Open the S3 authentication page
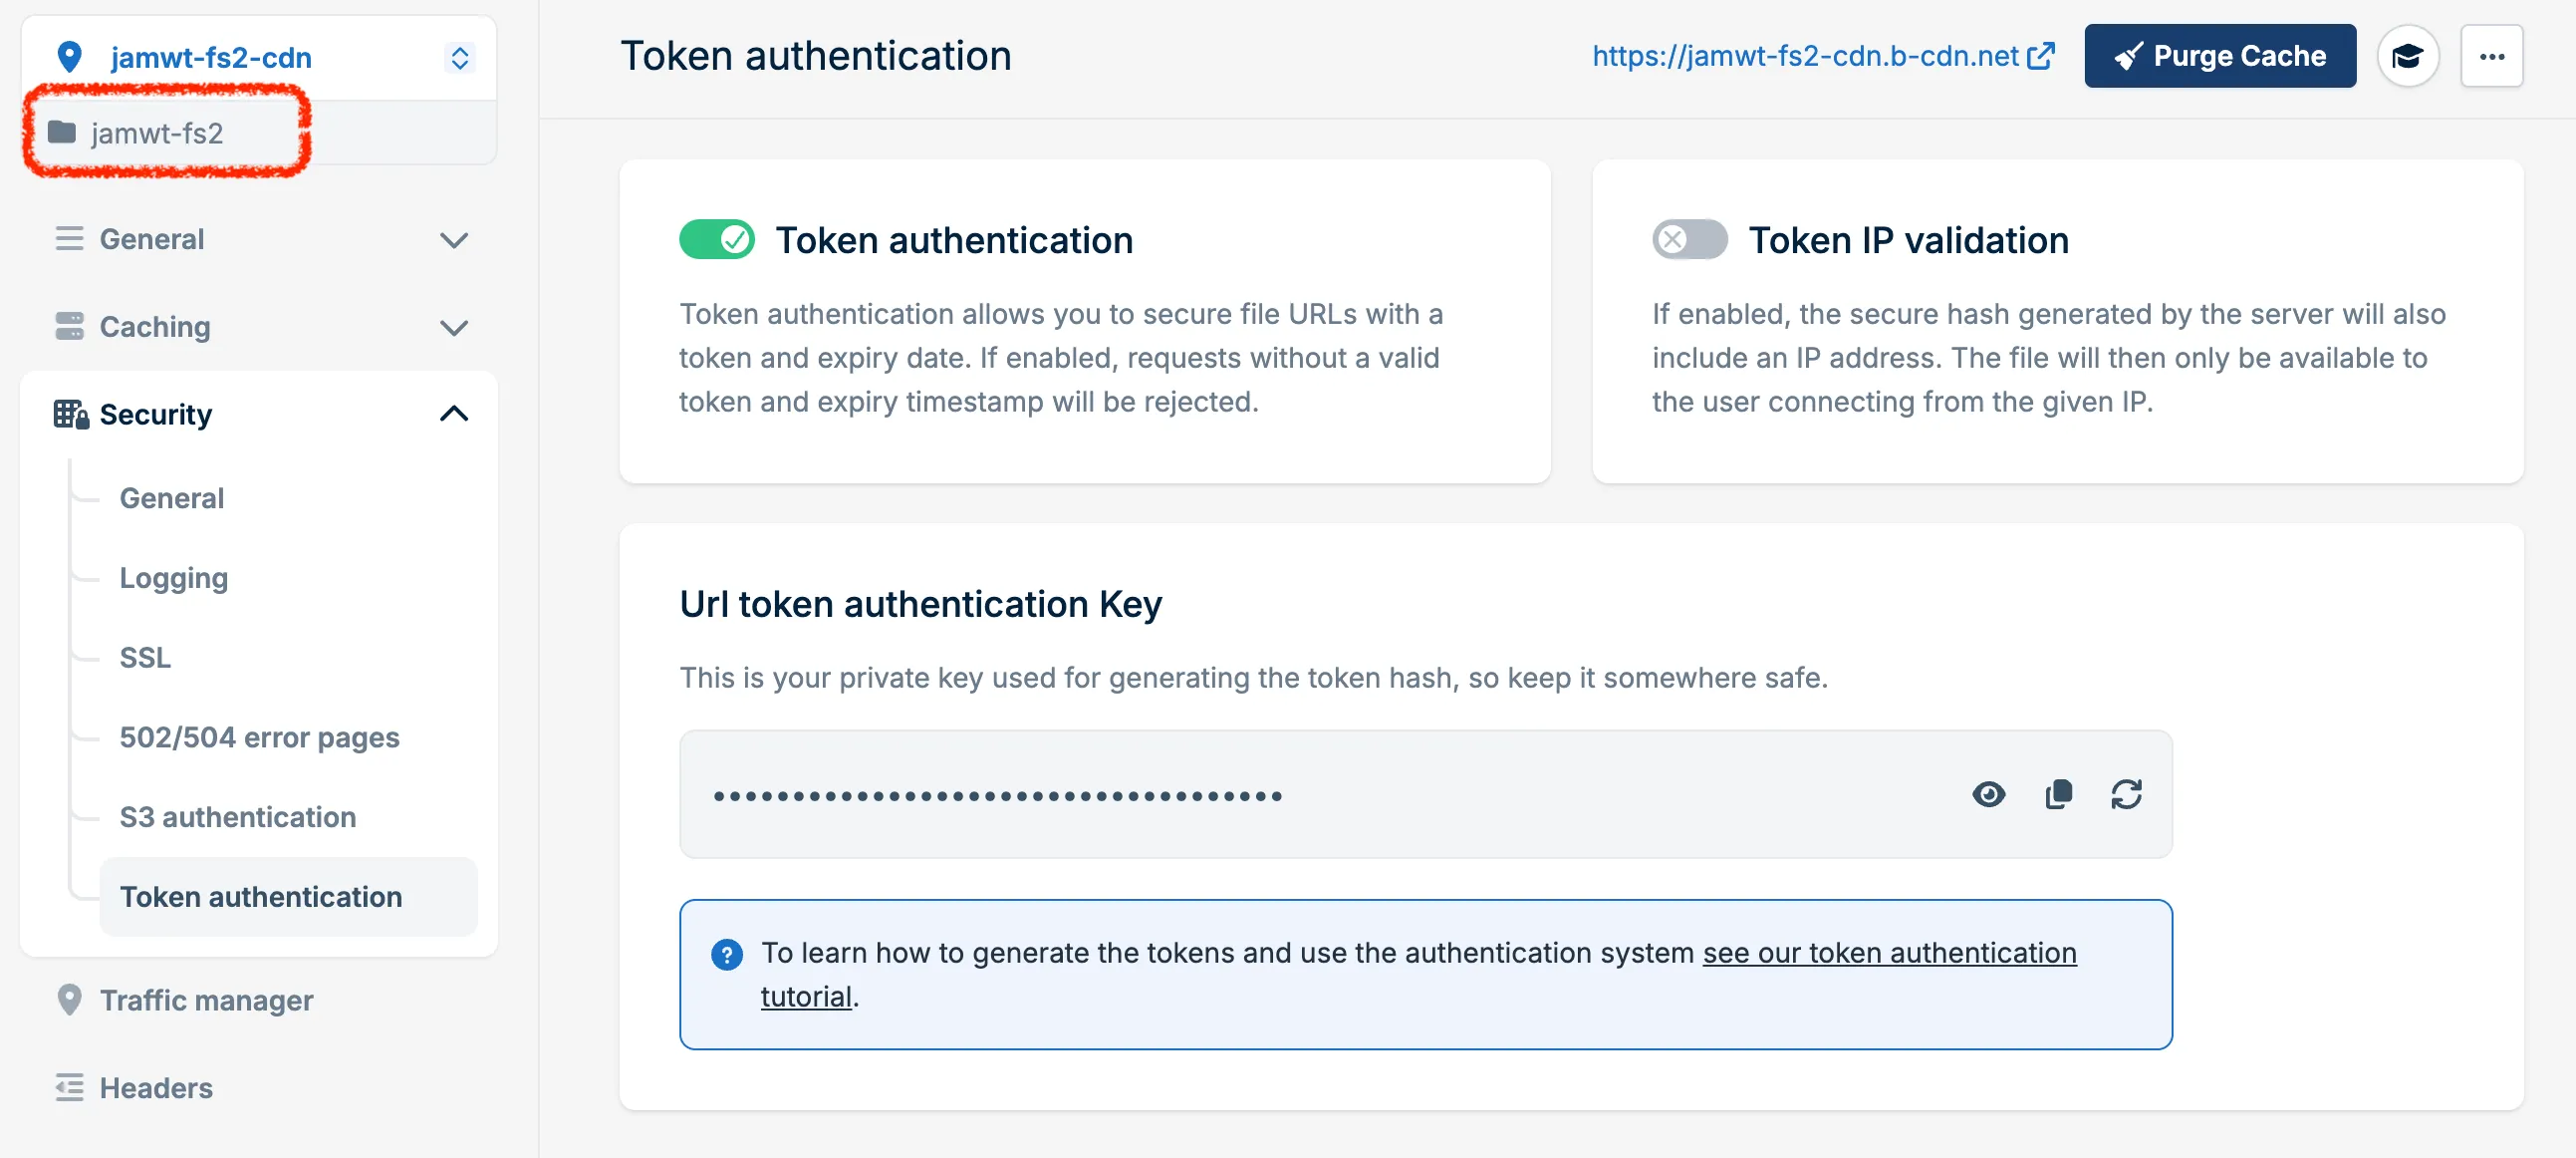 click(237, 817)
